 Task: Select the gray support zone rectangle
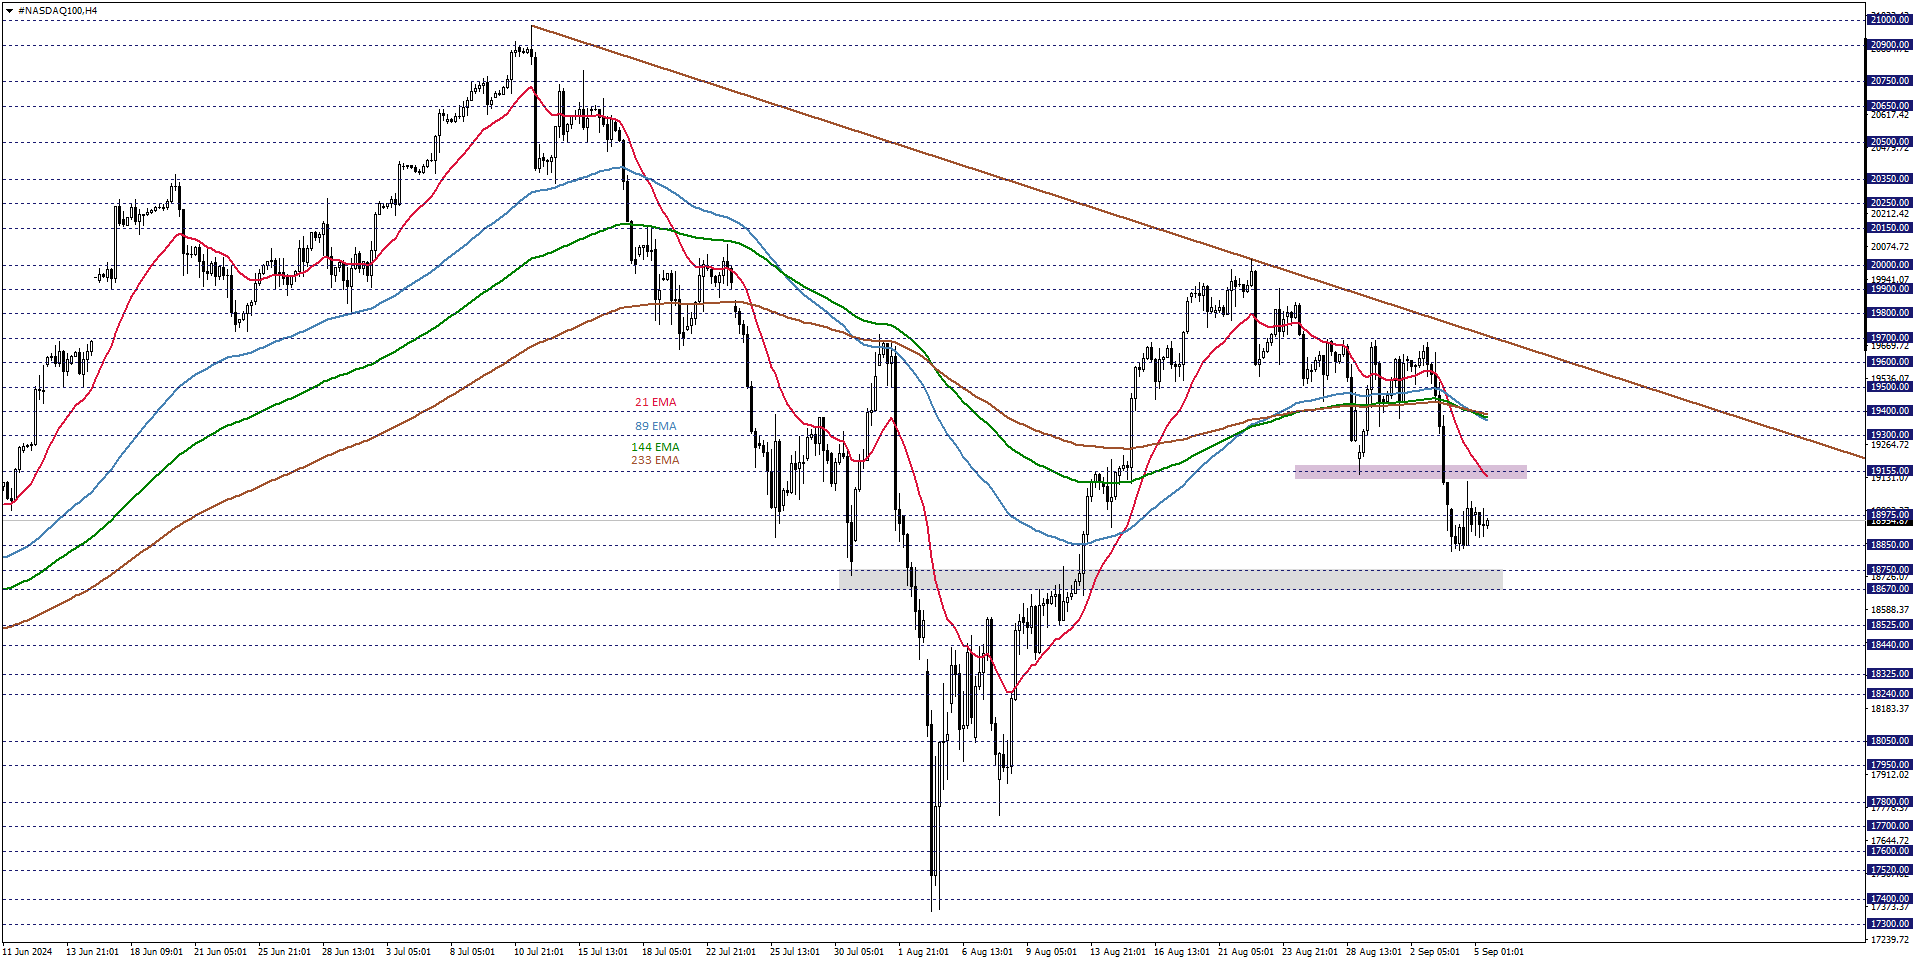click(1170, 579)
